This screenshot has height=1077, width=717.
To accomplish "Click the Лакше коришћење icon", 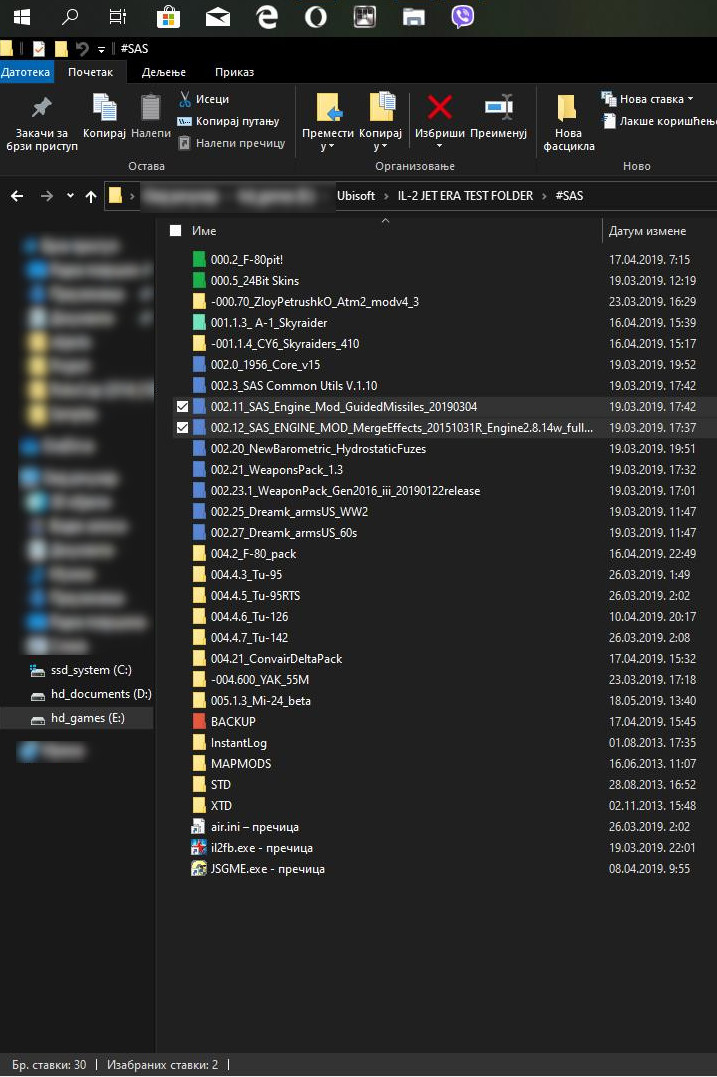I will tap(608, 121).
